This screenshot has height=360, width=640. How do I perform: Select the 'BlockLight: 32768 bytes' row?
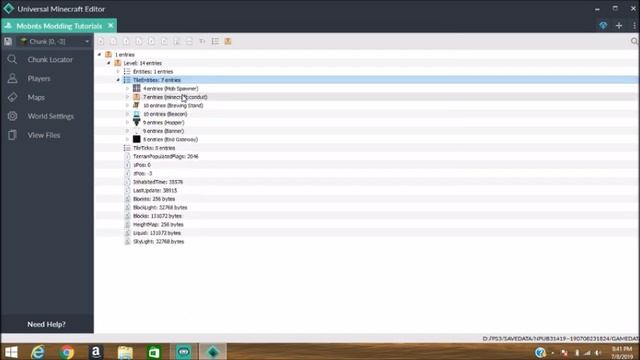160,207
